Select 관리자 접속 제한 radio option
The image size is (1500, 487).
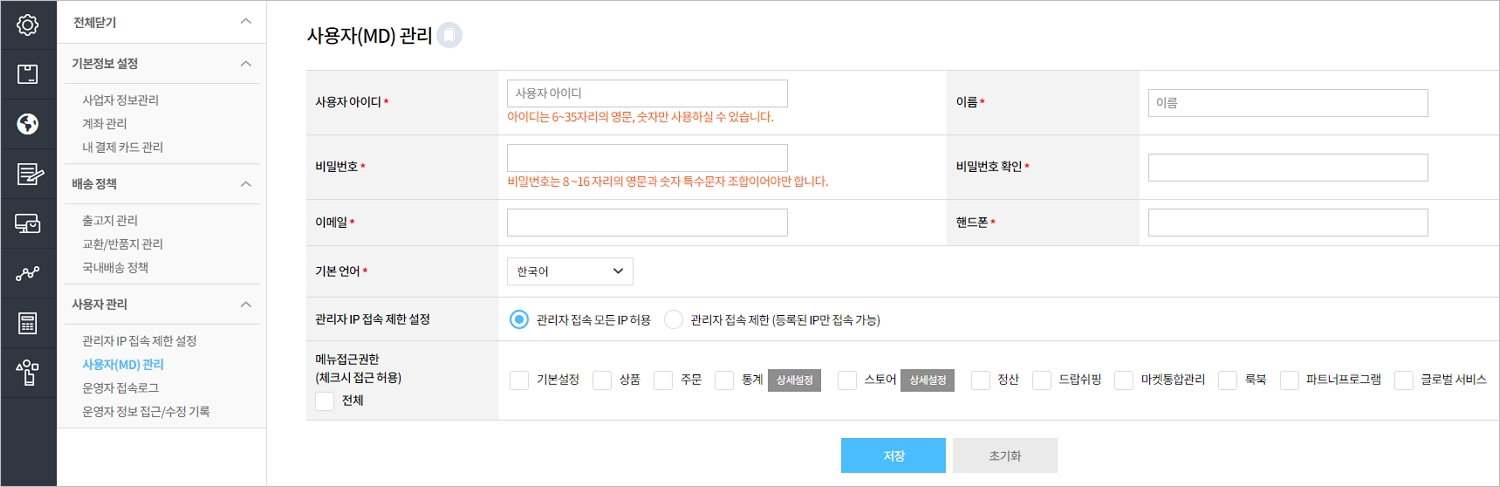click(673, 320)
